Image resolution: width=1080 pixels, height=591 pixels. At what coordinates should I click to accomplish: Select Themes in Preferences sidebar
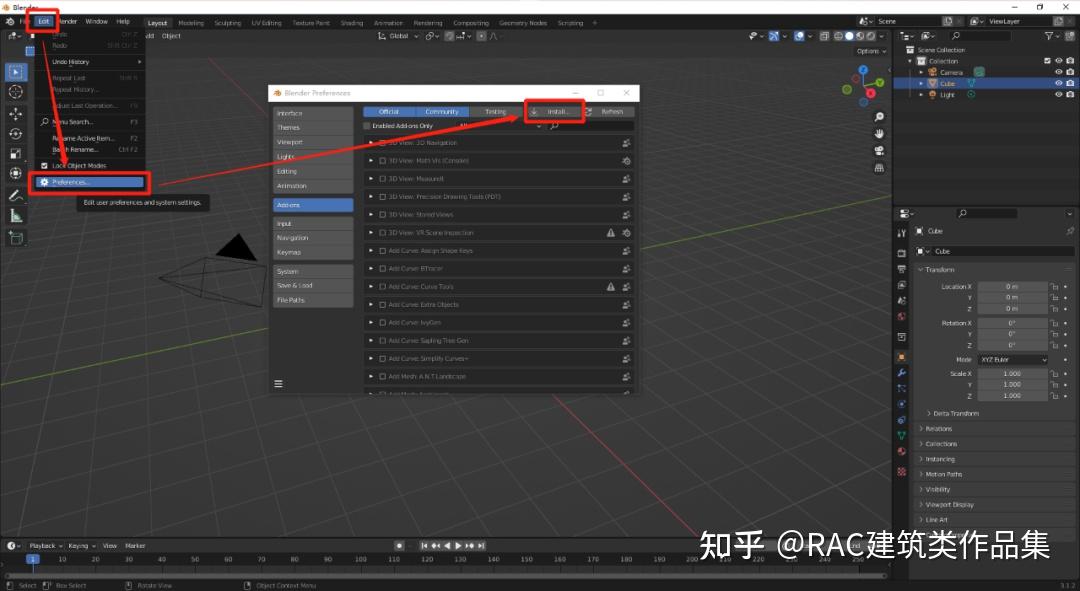click(x=313, y=127)
